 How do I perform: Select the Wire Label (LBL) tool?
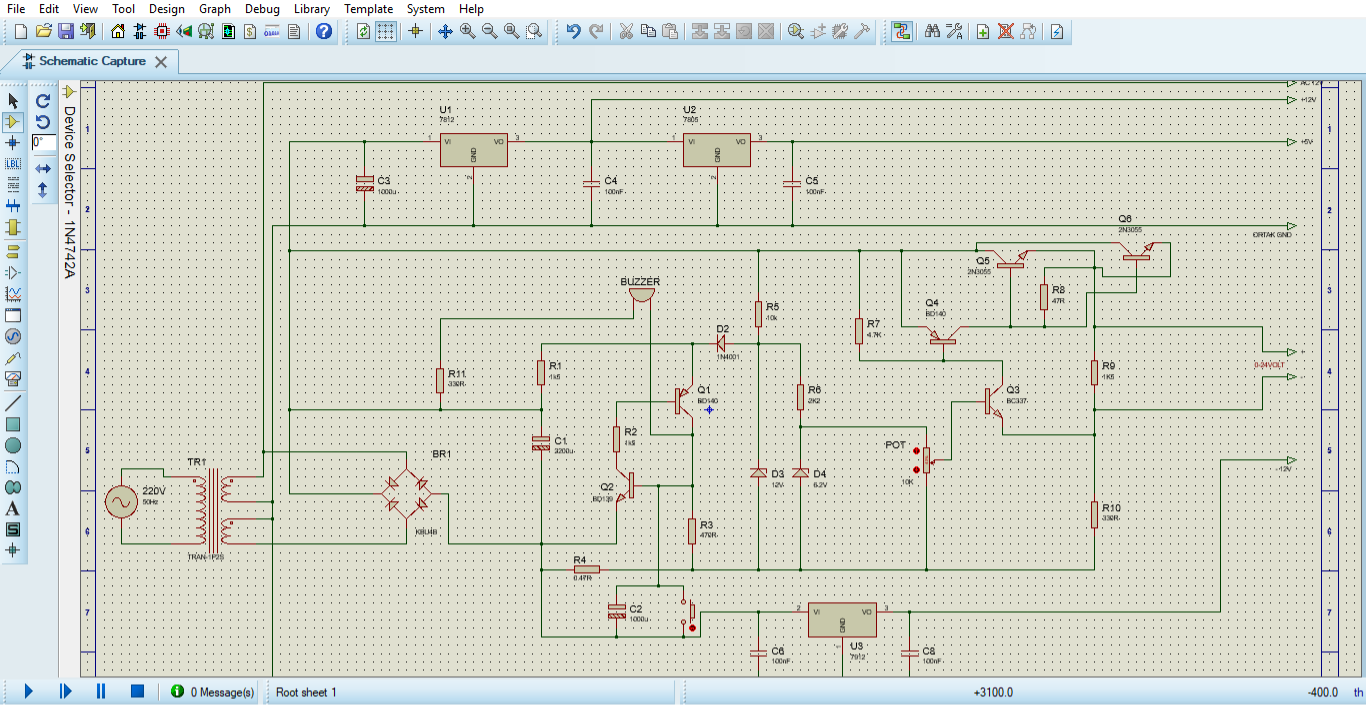pyautogui.click(x=13, y=164)
